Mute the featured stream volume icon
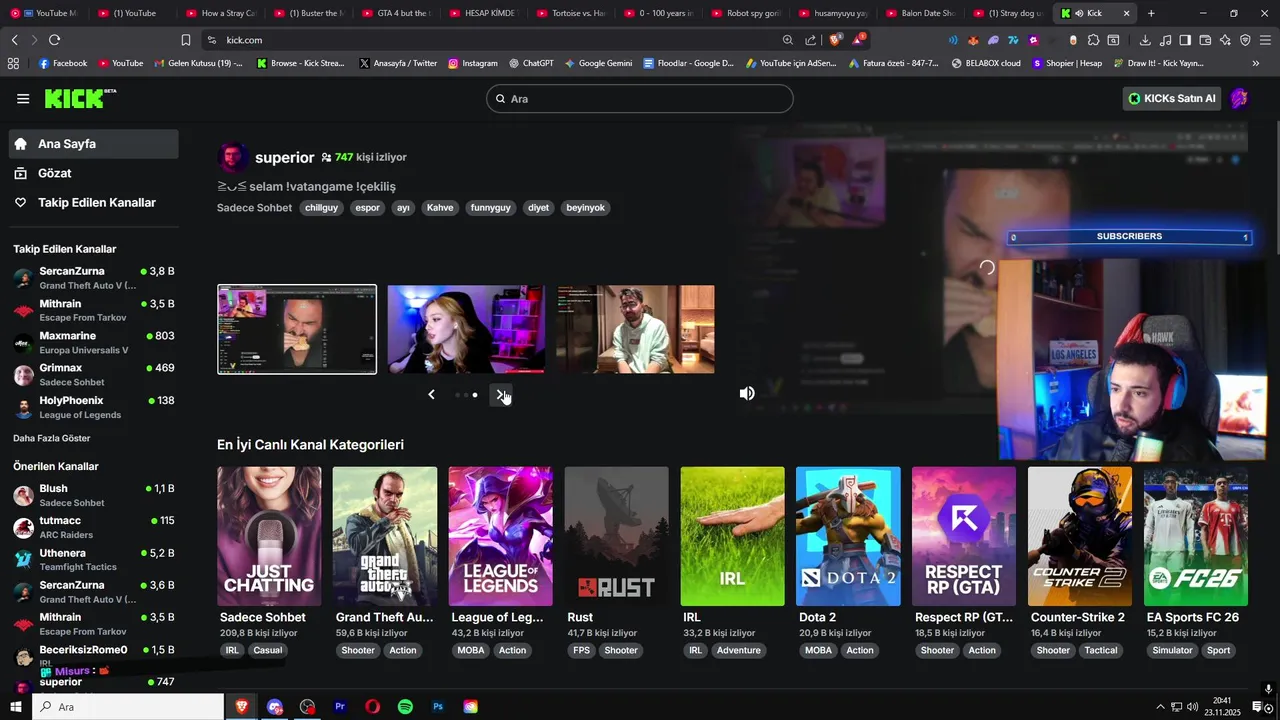The image size is (1280, 720). click(747, 394)
